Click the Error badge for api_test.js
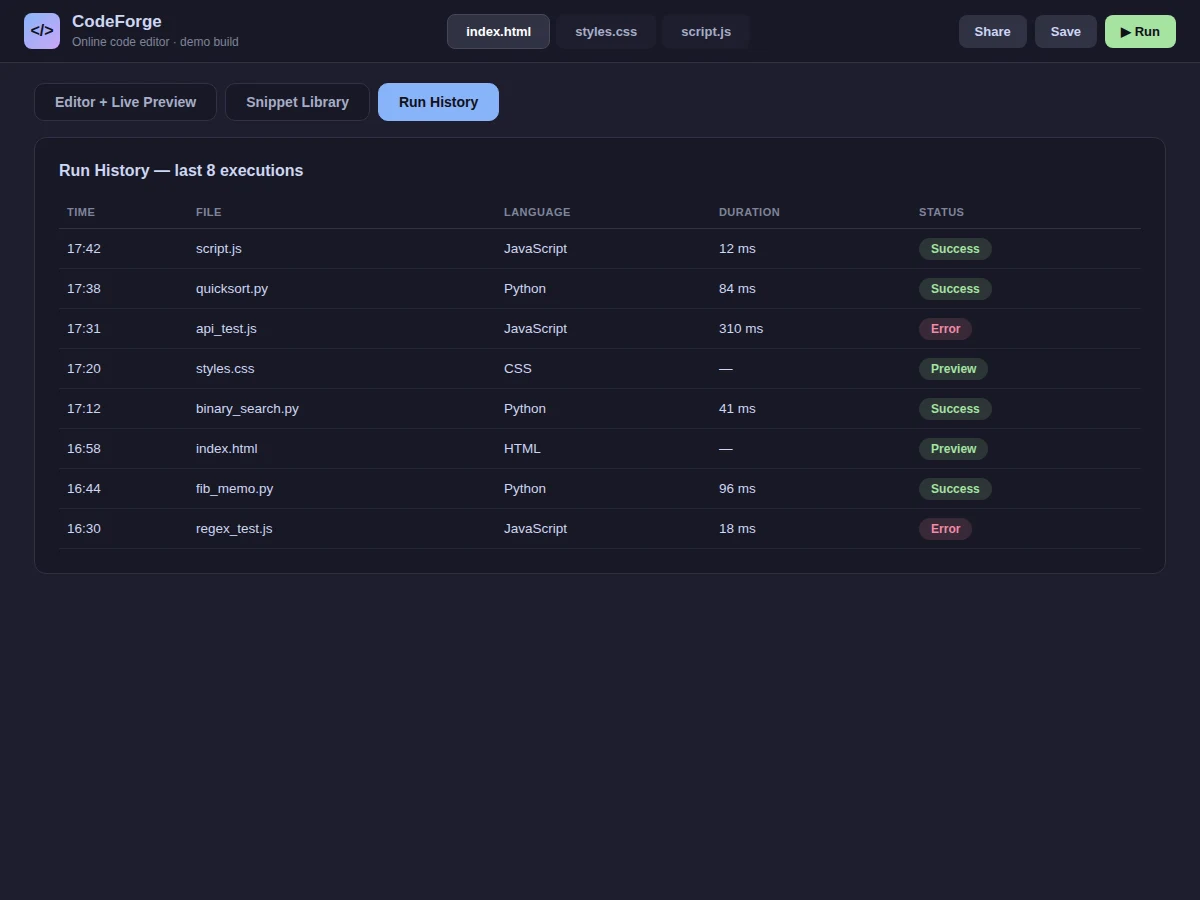The width and height of the screenshot is (1200, 900). [x=945, y=329]
